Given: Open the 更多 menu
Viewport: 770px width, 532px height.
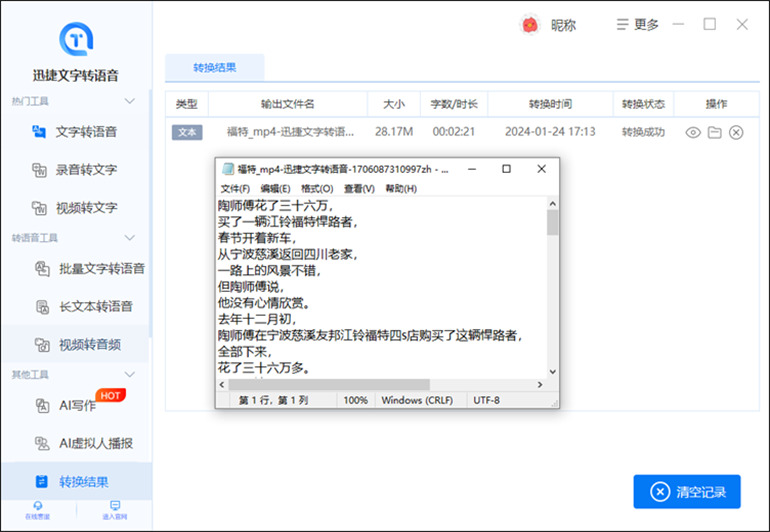Looking at the screenshot, I should click(637, 25).
